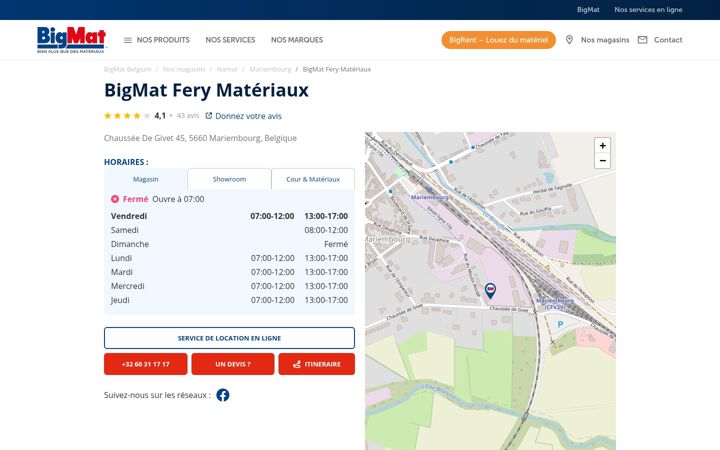Click the BigMat logo

[x=71, y=39]
